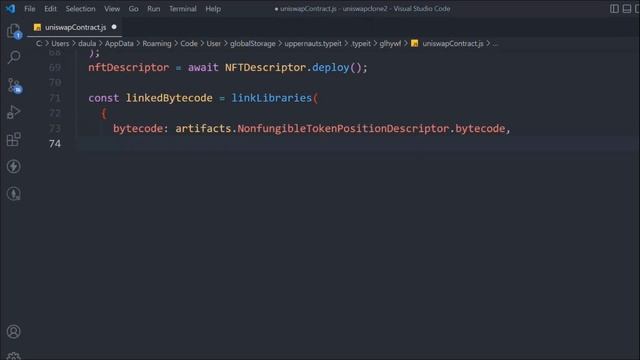Open the Search view

click(x=13, y=57)
